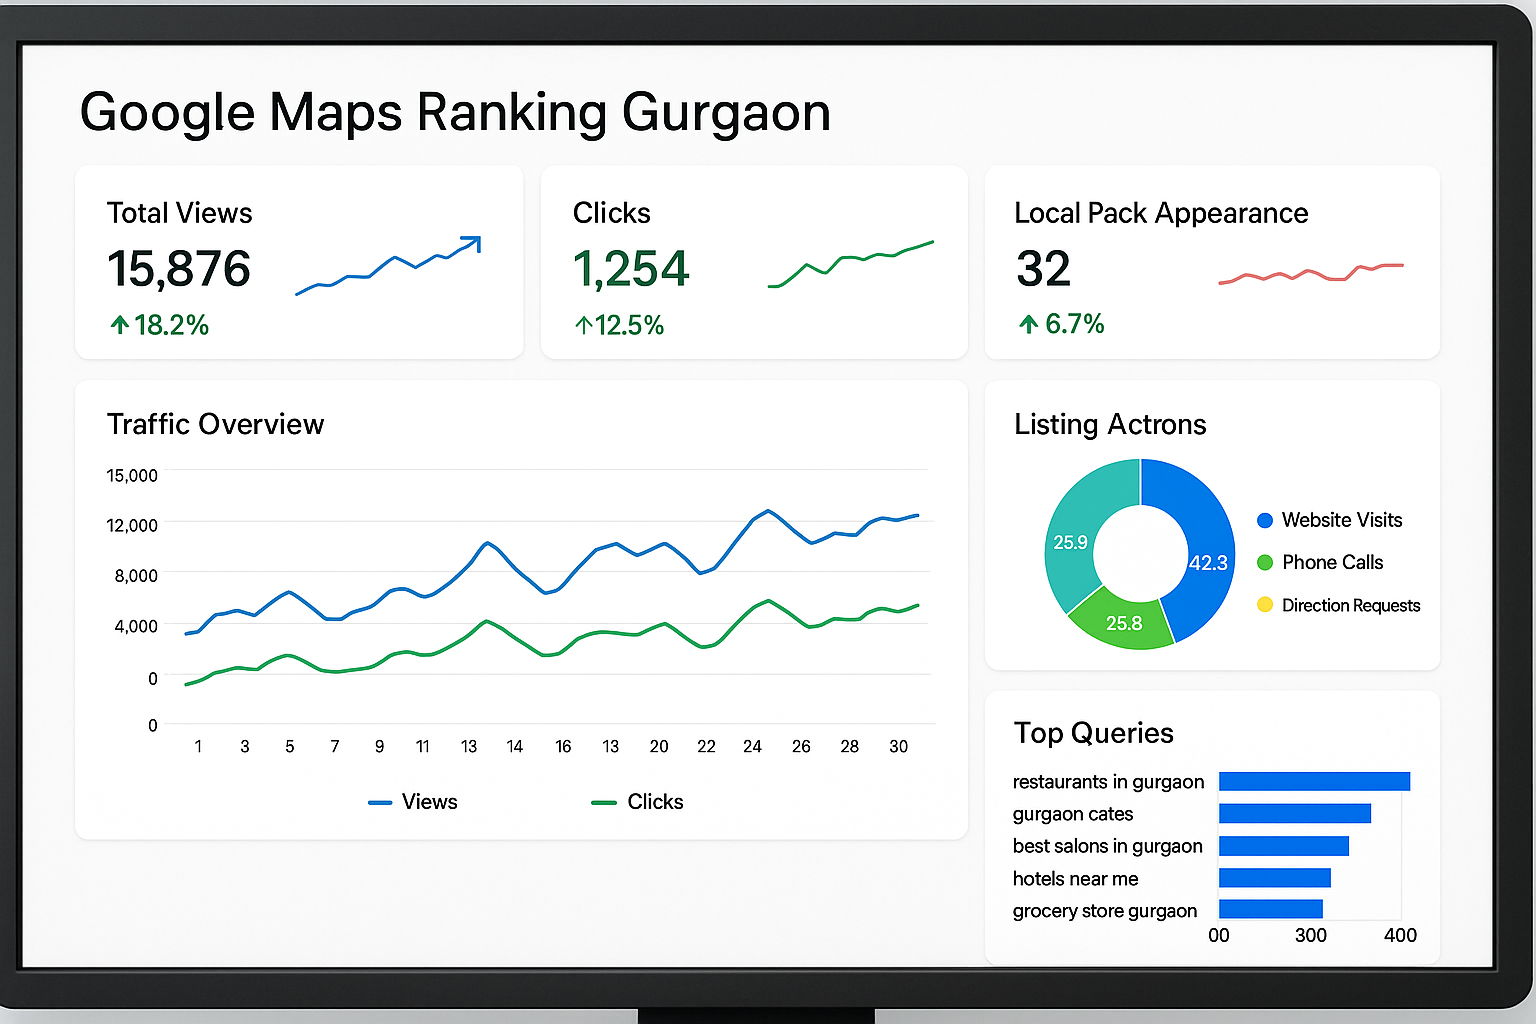Click the blue Total Views sparkline
The height and width of the screenshot is (1024, 1536).
tap(389, 265)
